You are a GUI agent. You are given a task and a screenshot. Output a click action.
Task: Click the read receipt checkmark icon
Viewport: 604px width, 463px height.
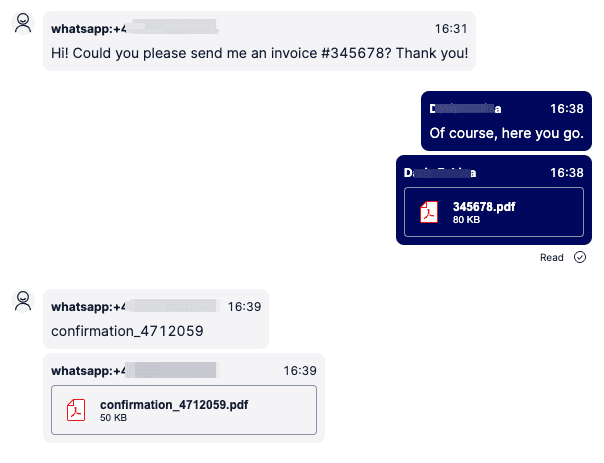[x=580, y=257]
